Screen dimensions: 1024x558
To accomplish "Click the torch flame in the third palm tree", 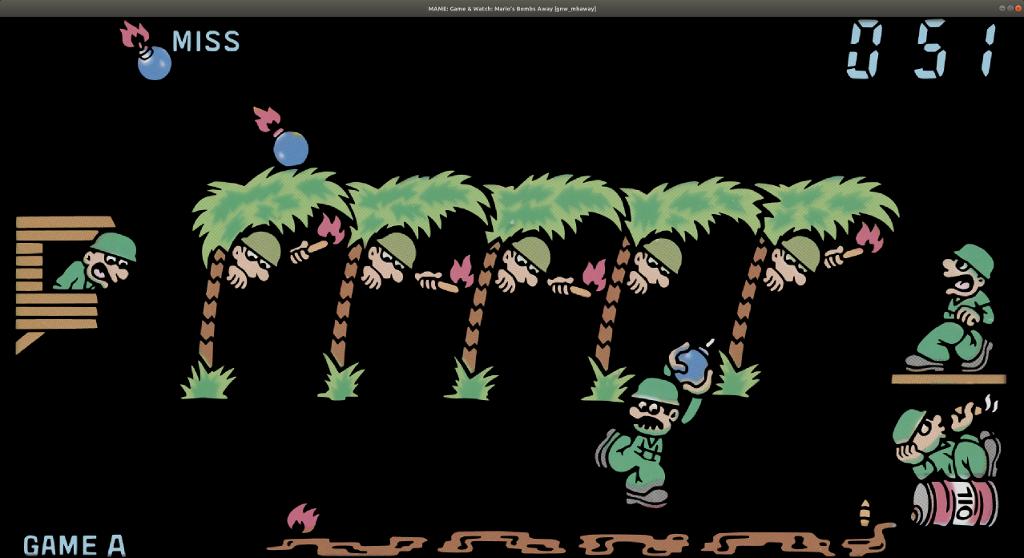I will tap(594, 276).
